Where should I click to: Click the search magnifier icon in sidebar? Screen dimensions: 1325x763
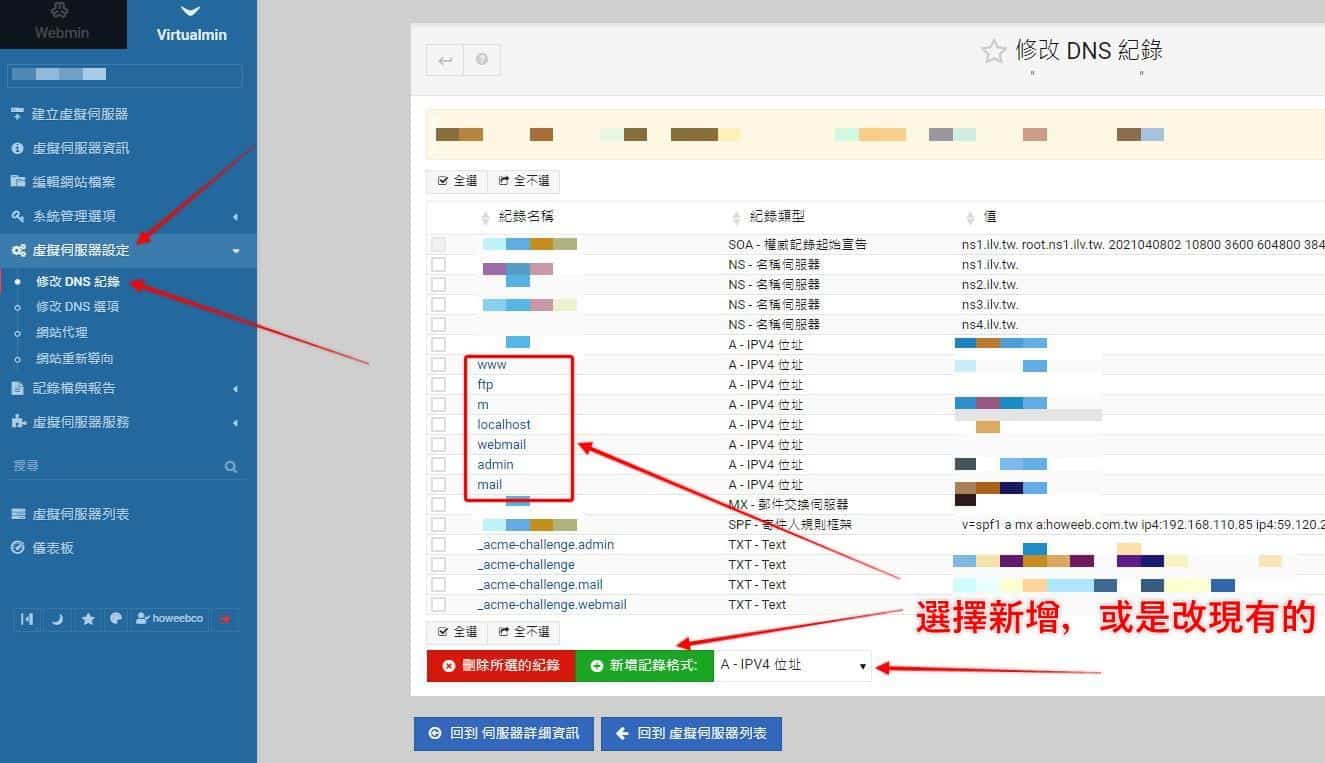coord(231,466)
